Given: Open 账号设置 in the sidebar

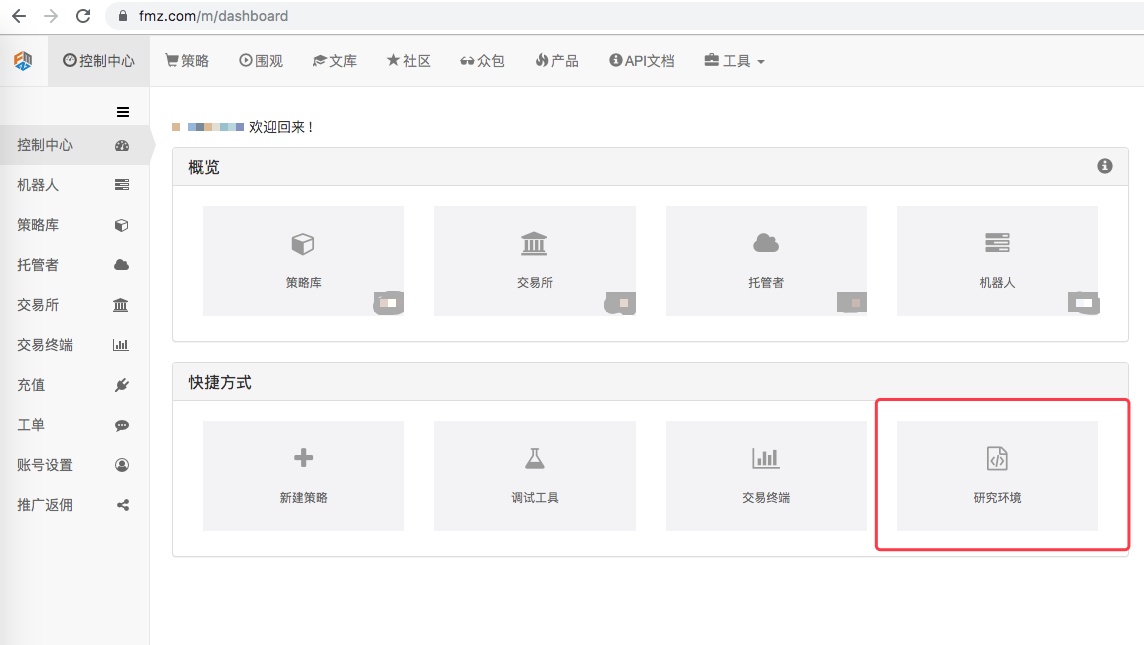Looking at the screenshot, I should coord(45,465).
